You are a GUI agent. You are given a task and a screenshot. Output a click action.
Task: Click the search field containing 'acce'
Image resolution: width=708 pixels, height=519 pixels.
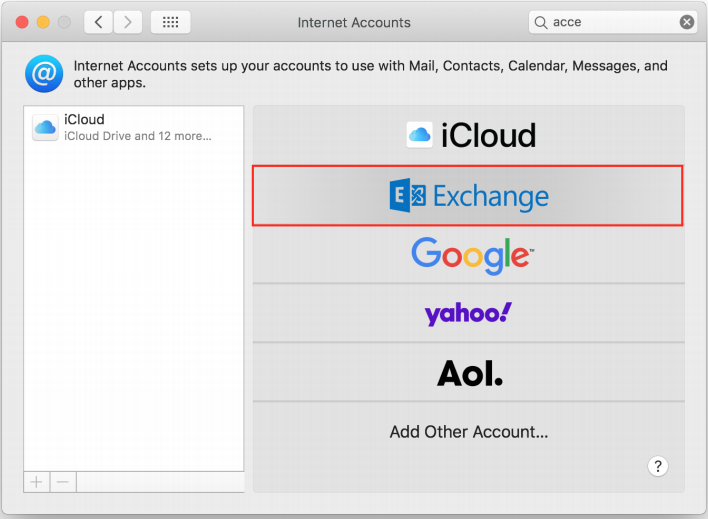tap(613, 22)
